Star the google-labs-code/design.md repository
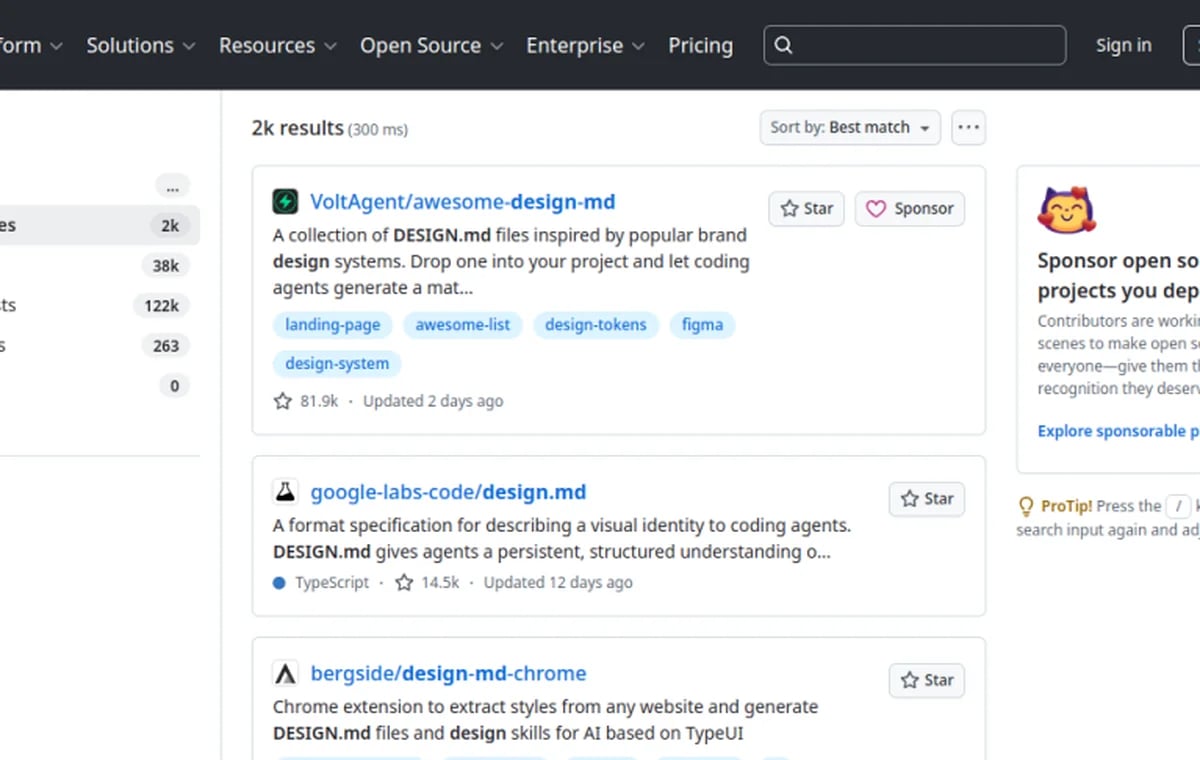This screenshot has height=760, width=1200. 927,498
